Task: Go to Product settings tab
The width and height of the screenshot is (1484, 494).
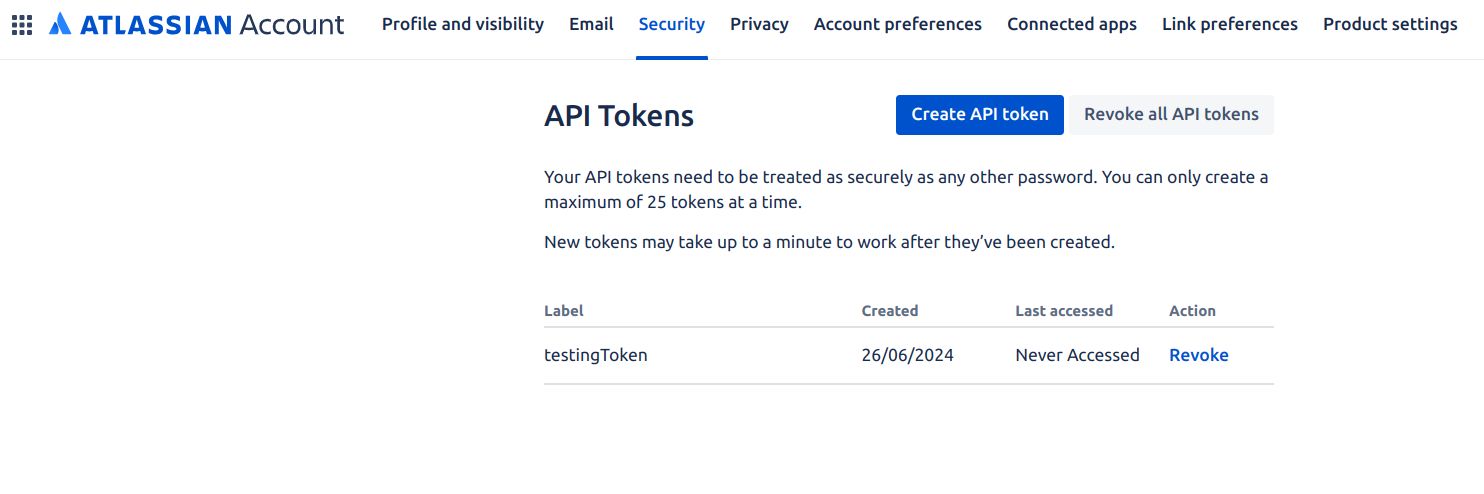Action: click(1390, 24)
